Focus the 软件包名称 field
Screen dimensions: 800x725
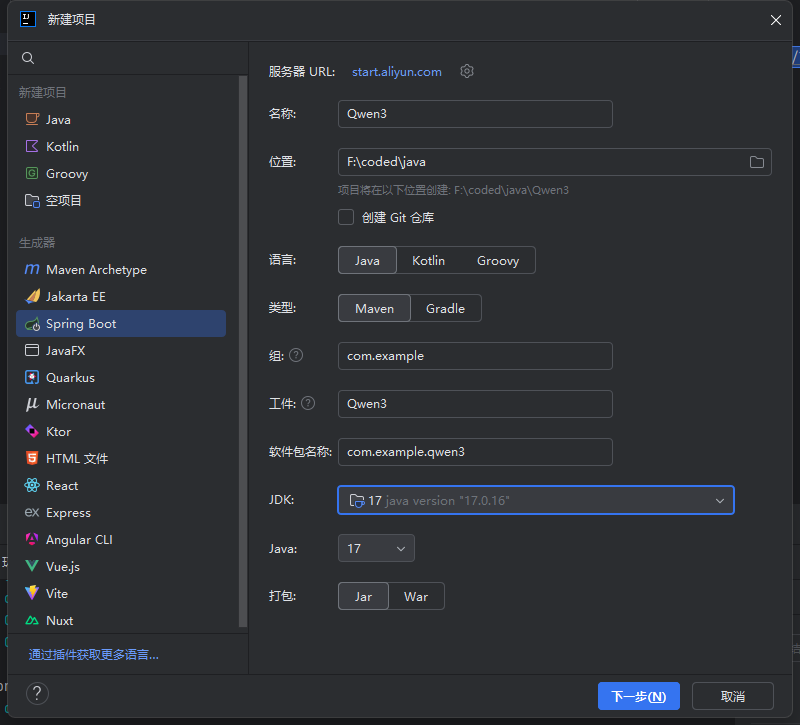[475, 452]
